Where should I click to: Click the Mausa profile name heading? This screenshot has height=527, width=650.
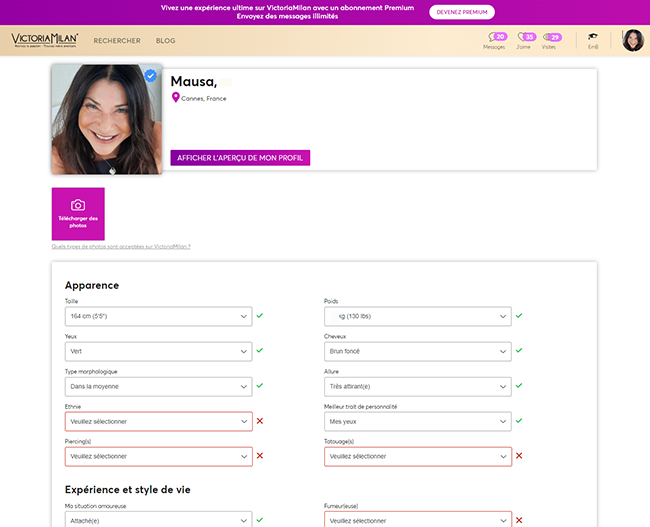(194, 82)
